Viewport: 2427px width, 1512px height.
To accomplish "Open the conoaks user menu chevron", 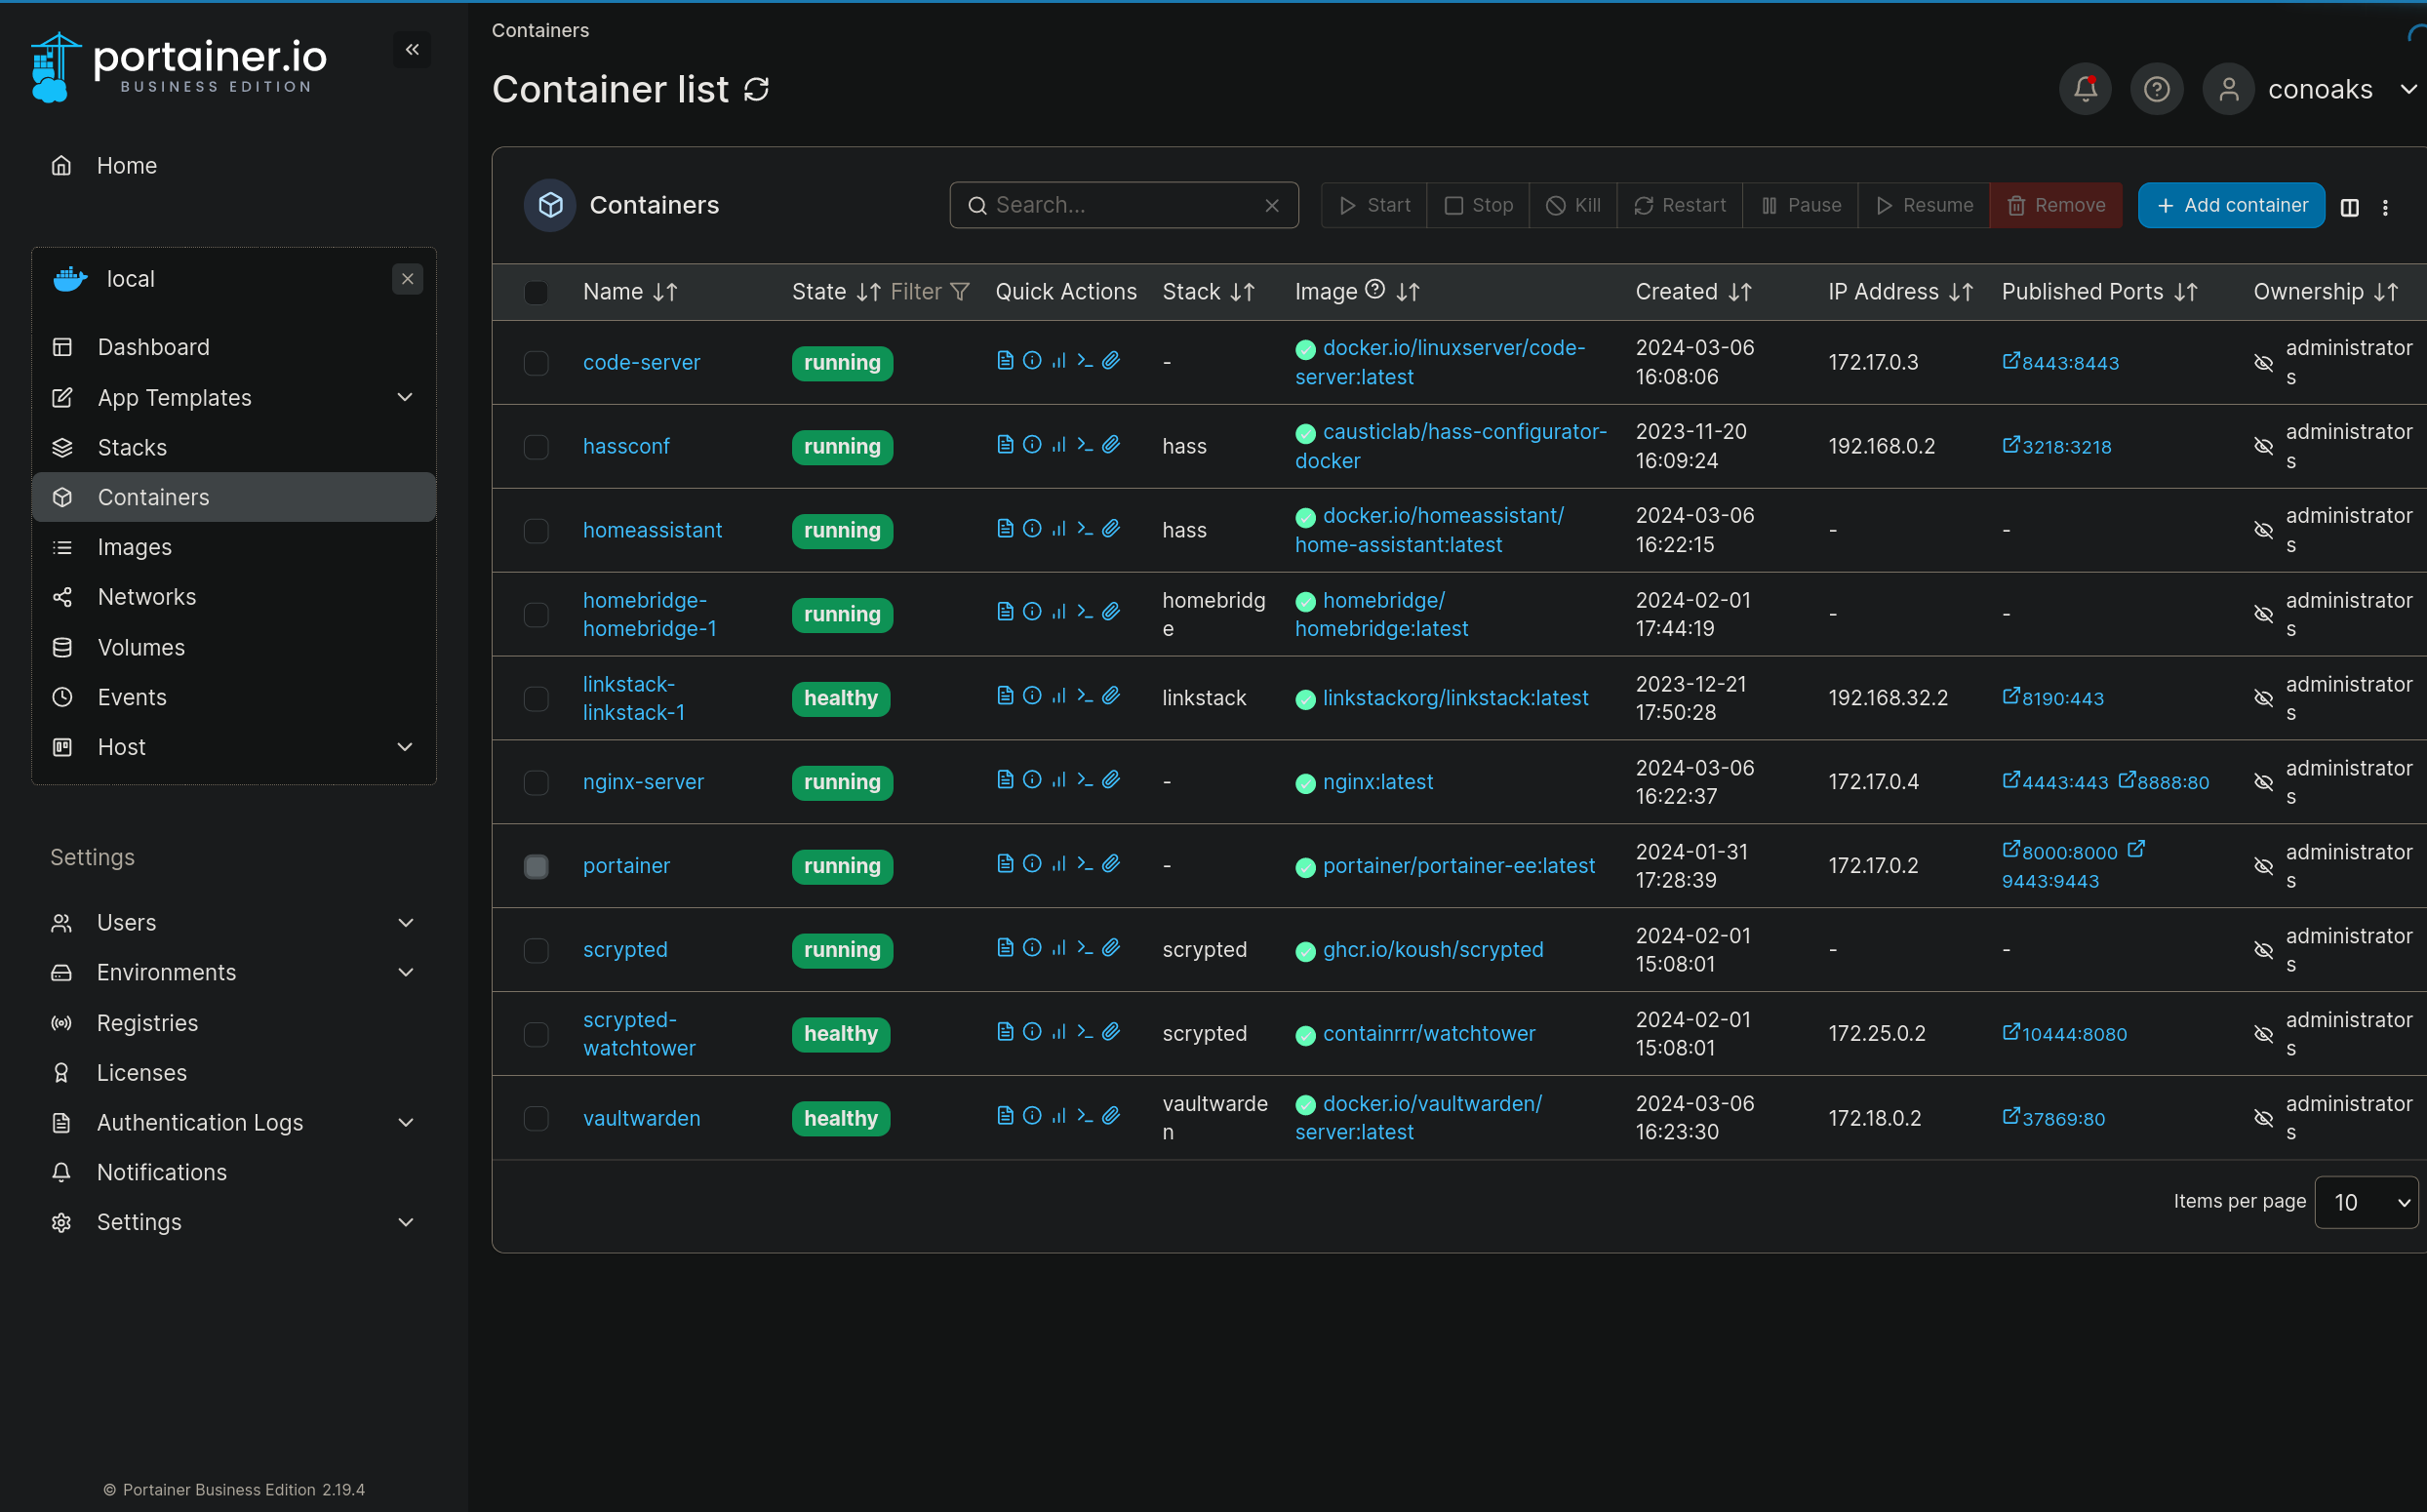I will tap(2408, 89).
